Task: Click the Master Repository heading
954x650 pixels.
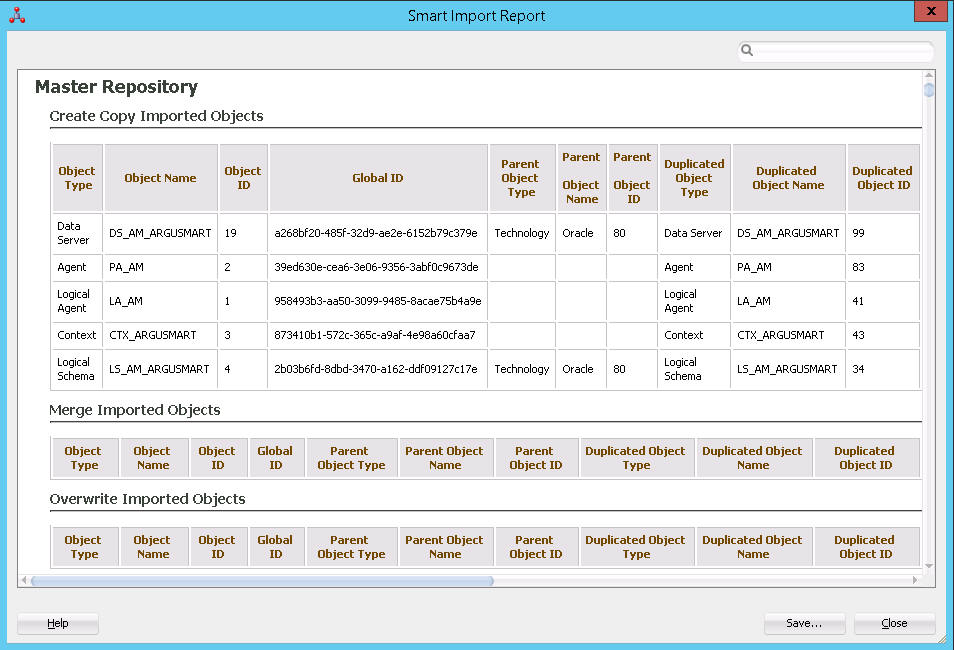Action: pyautogui.click(x=116, y=87)
